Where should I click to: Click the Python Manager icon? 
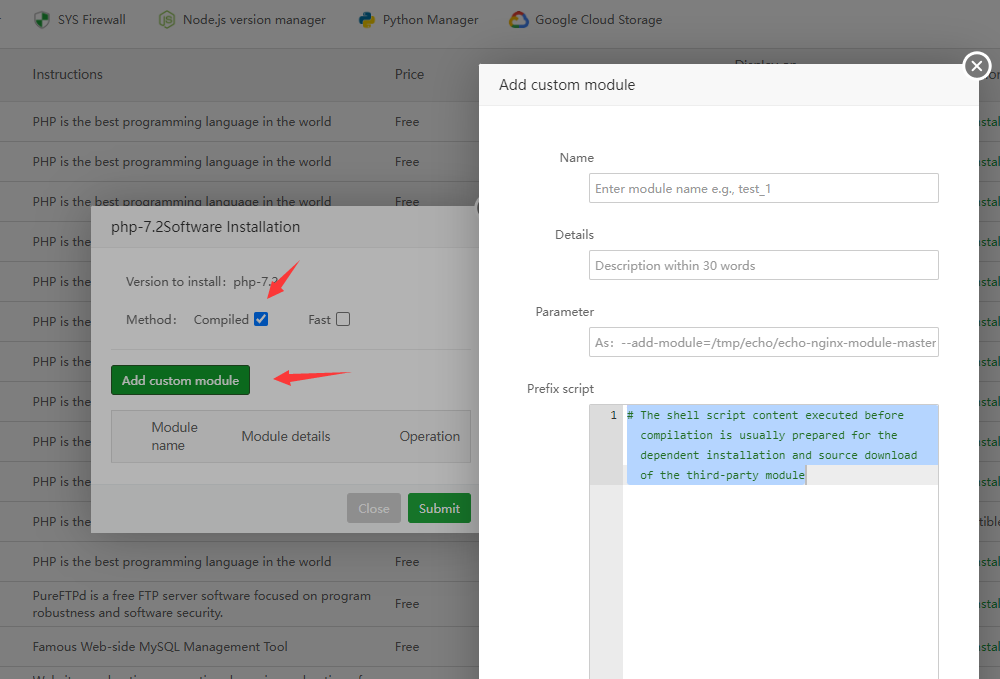367,20
